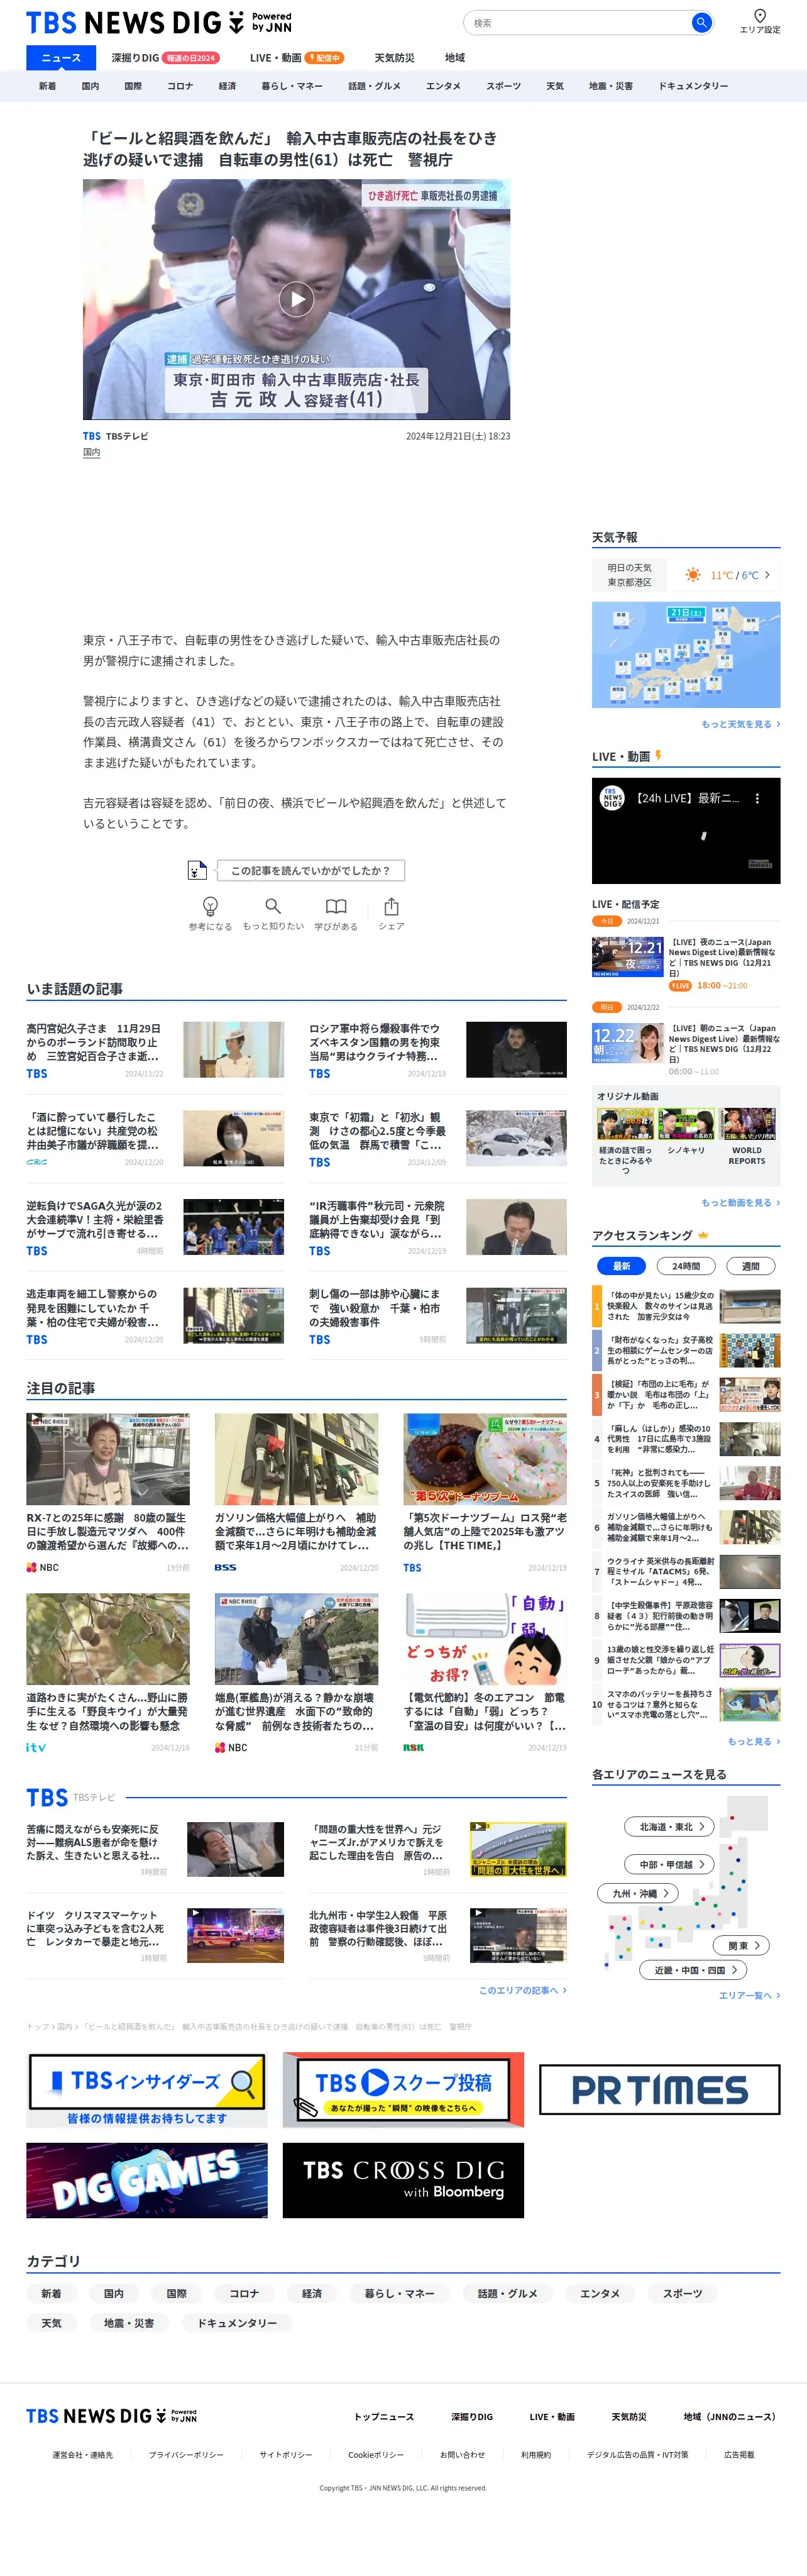Click the 地震・災害 footer category chip
Screen dimensions: 807x2576
pyautogui.click(x=129, y=2323)
